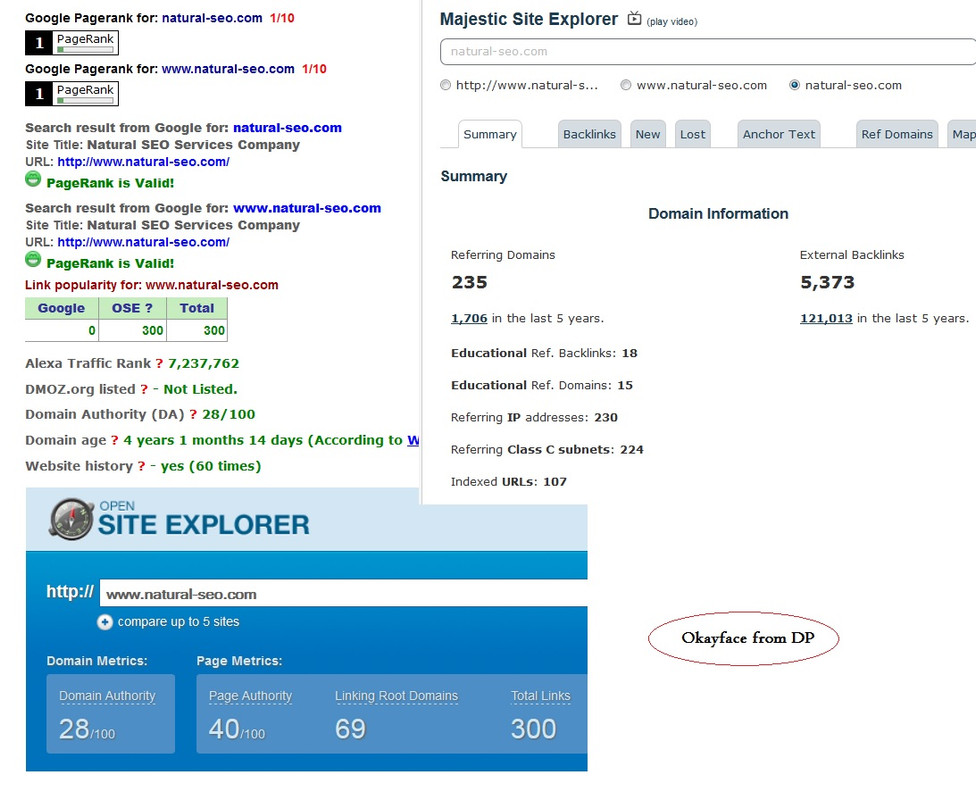Screen dimensions: 976x800
Task: Click the Linking Root Domains label
Action: pos(396,696)
